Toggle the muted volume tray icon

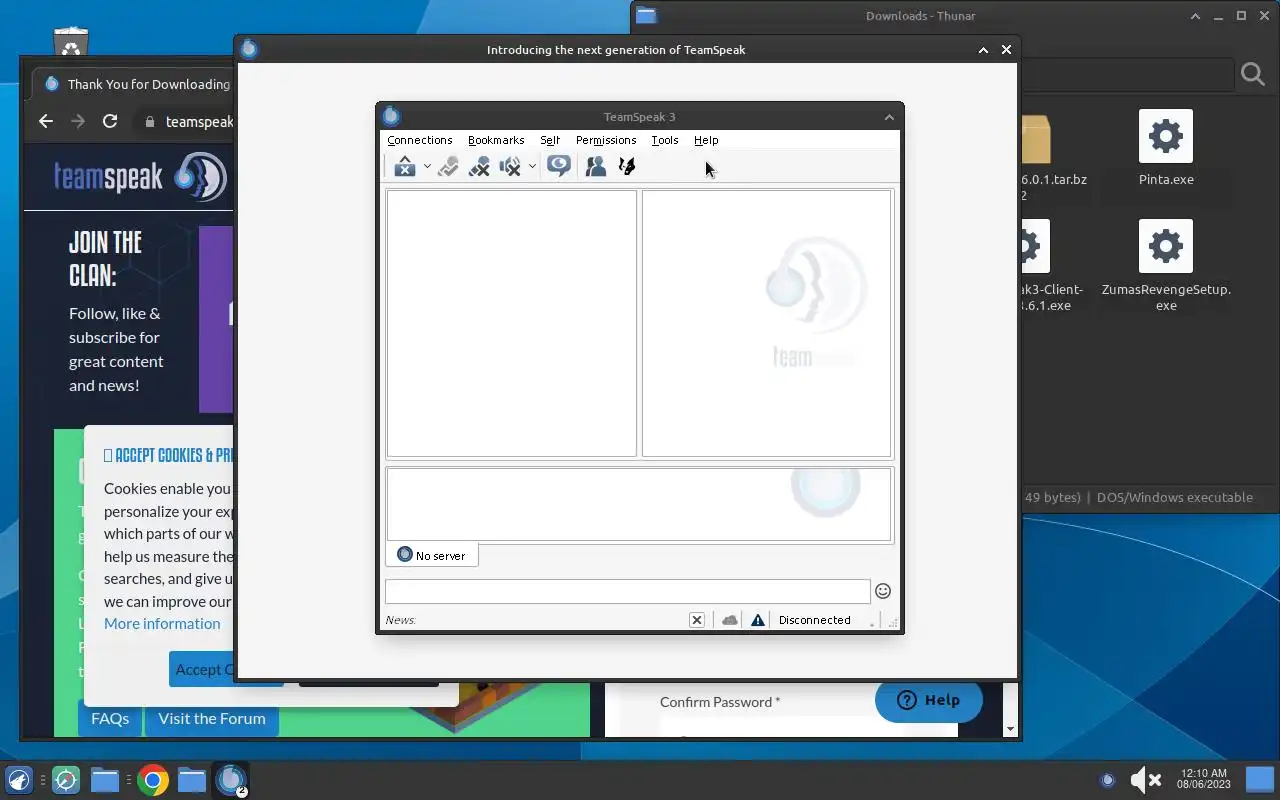coord(1145,780)
